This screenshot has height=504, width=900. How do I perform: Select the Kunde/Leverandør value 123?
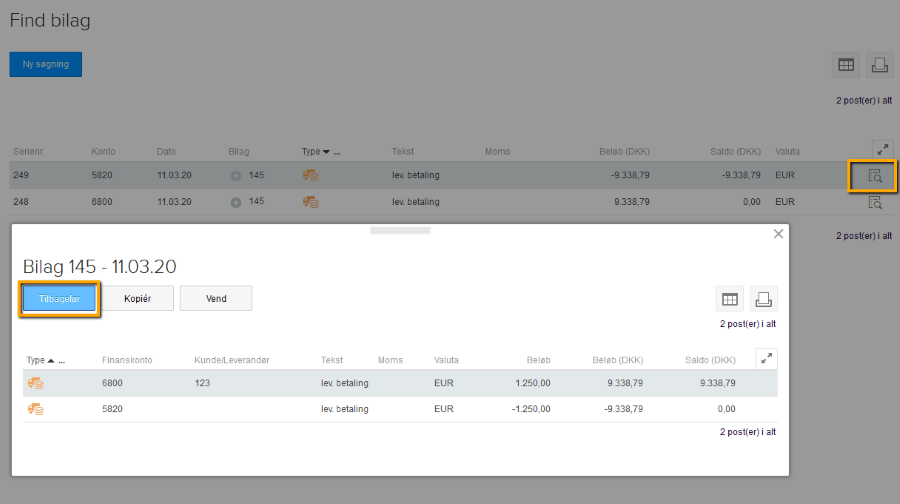click(x=202, y=383)
